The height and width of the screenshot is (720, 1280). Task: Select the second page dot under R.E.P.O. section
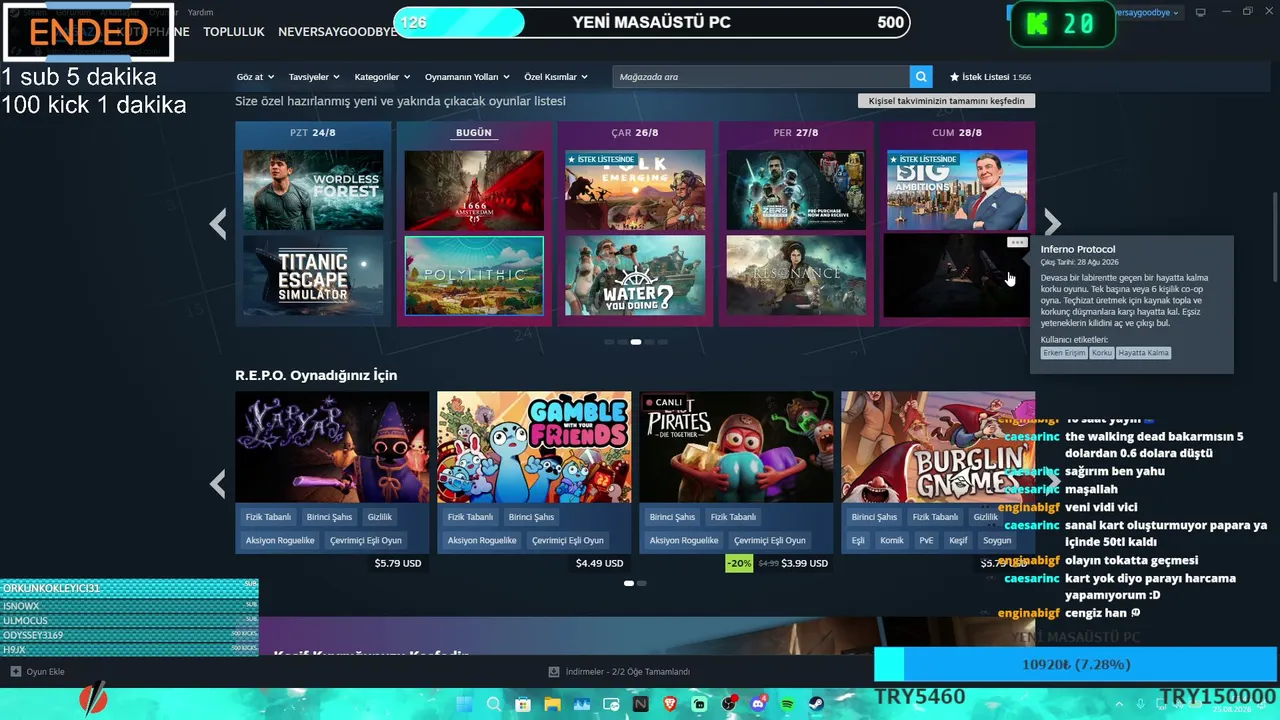[x=642, y=583]
